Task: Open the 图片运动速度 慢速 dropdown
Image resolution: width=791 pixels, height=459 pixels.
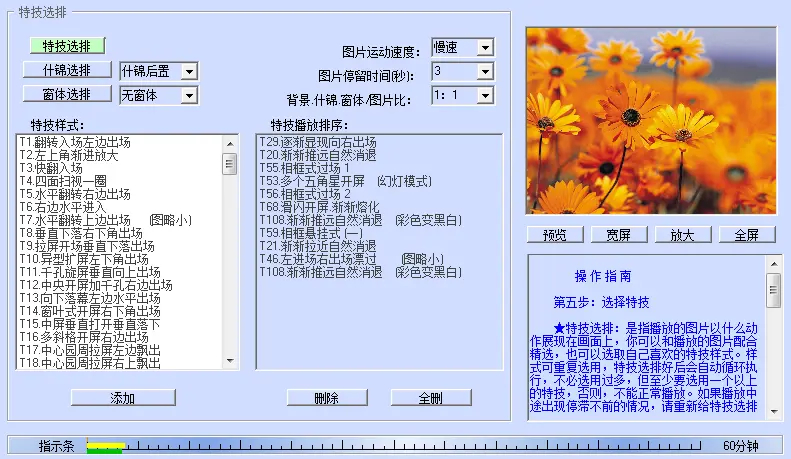Action: [485, 48]
